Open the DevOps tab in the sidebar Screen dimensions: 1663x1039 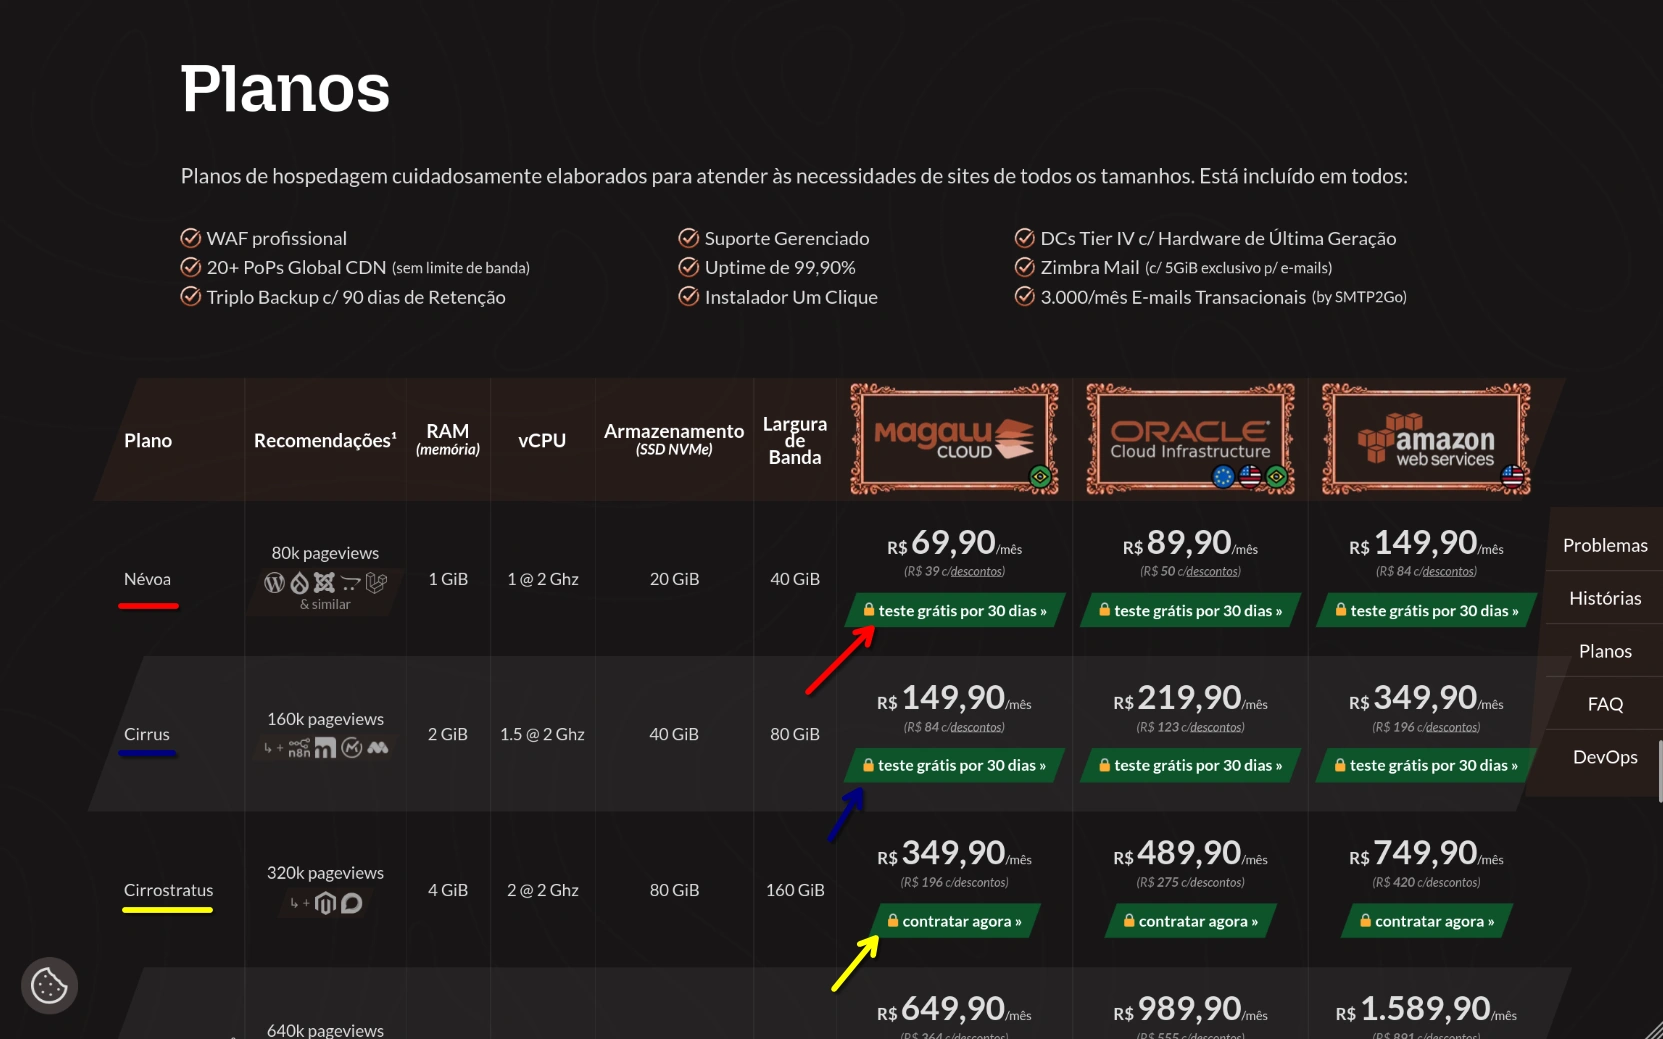1604,757
